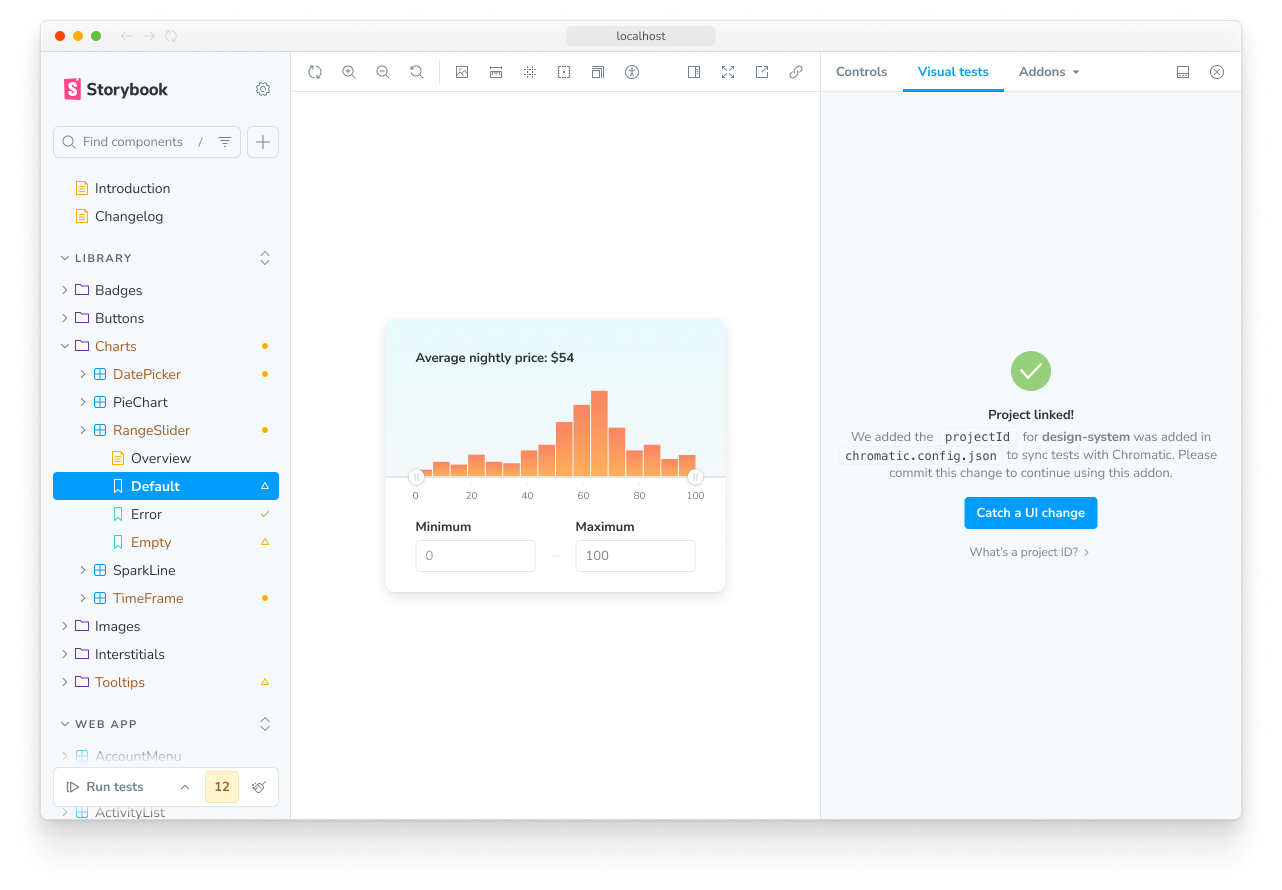Type in the Minimum price field
Viewport: 1282px width, 890px height.
pyautogui.click(x=475, y=556)
